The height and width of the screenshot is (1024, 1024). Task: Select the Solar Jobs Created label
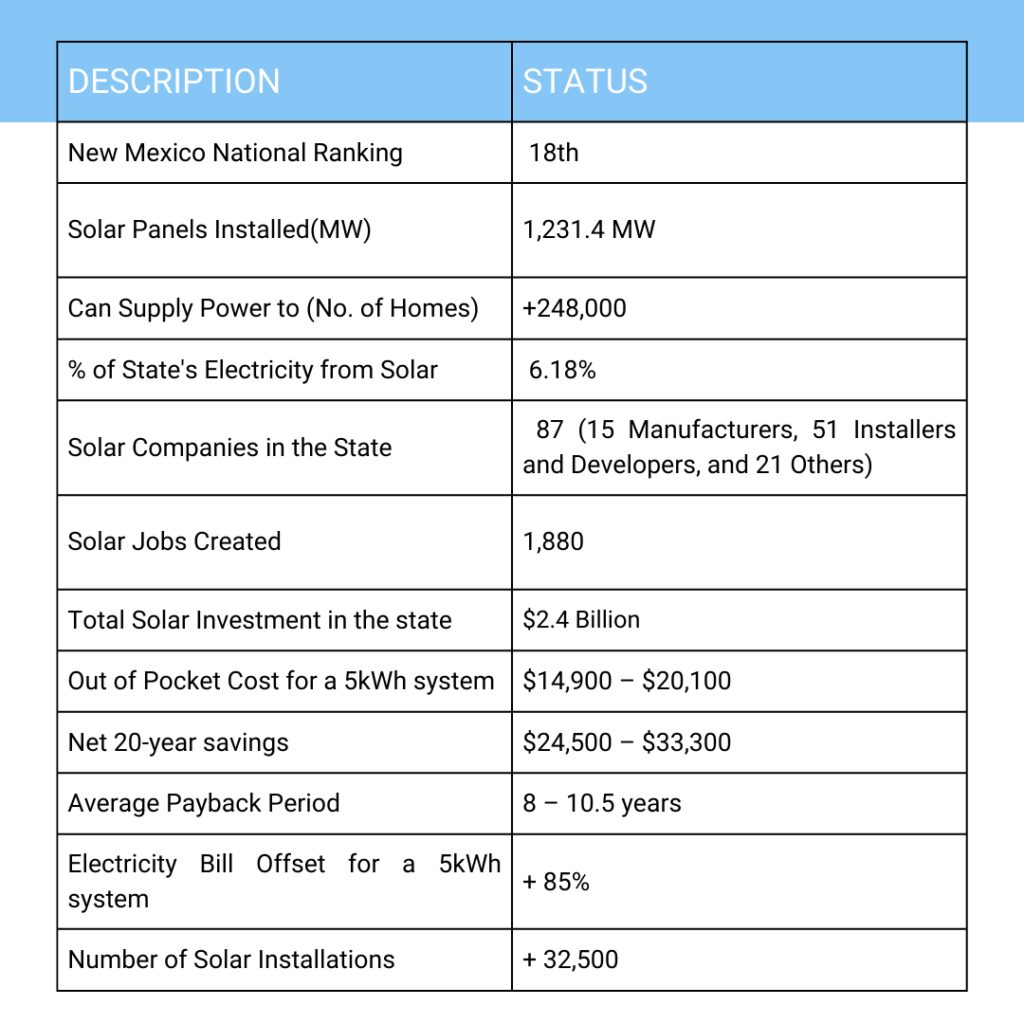174,542
